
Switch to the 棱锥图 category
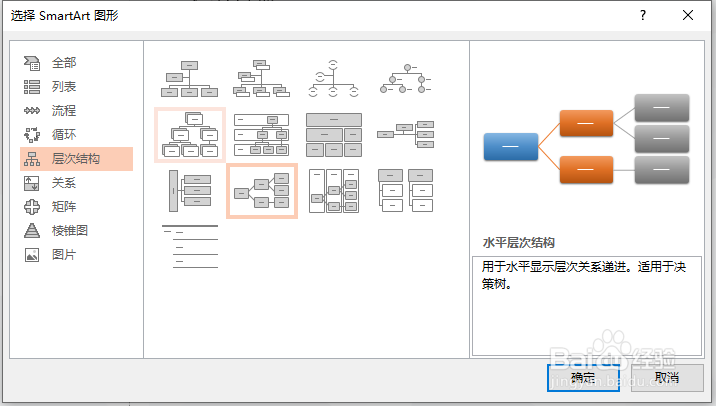click(x=70, y=231)
